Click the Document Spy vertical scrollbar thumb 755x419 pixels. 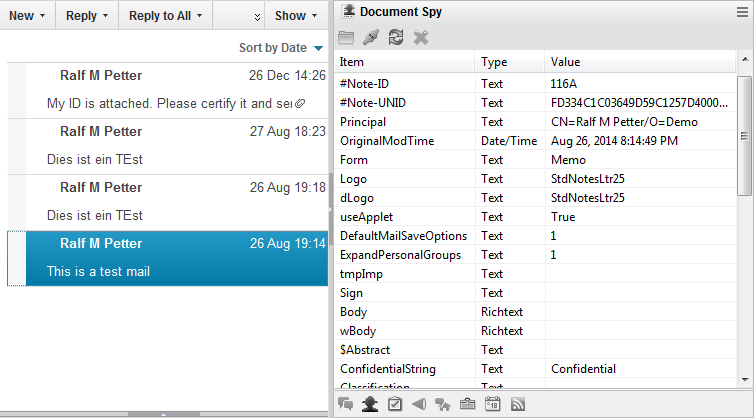(x=744, y=136)
